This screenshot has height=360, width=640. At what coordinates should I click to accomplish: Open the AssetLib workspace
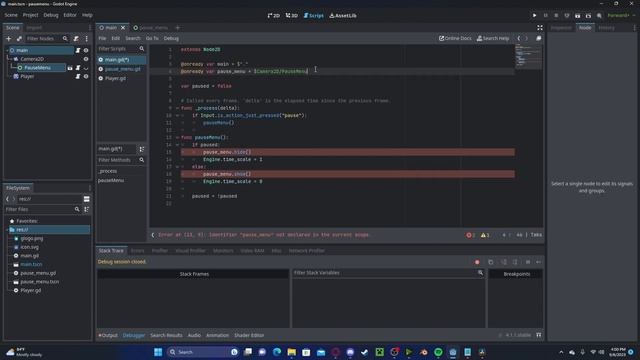[343, 16]
